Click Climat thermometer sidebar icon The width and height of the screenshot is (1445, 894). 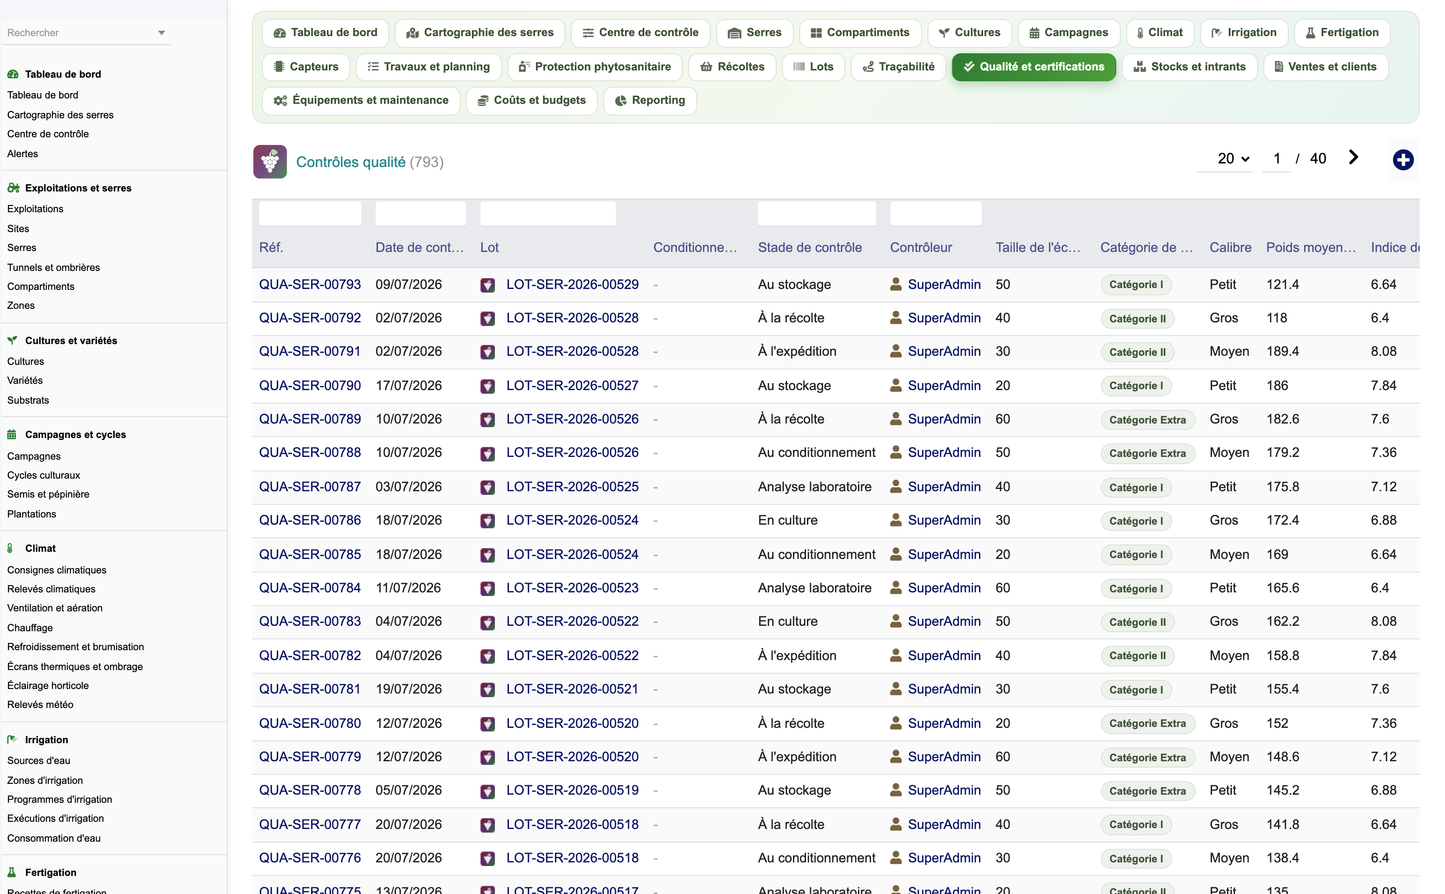click(10, 548)
